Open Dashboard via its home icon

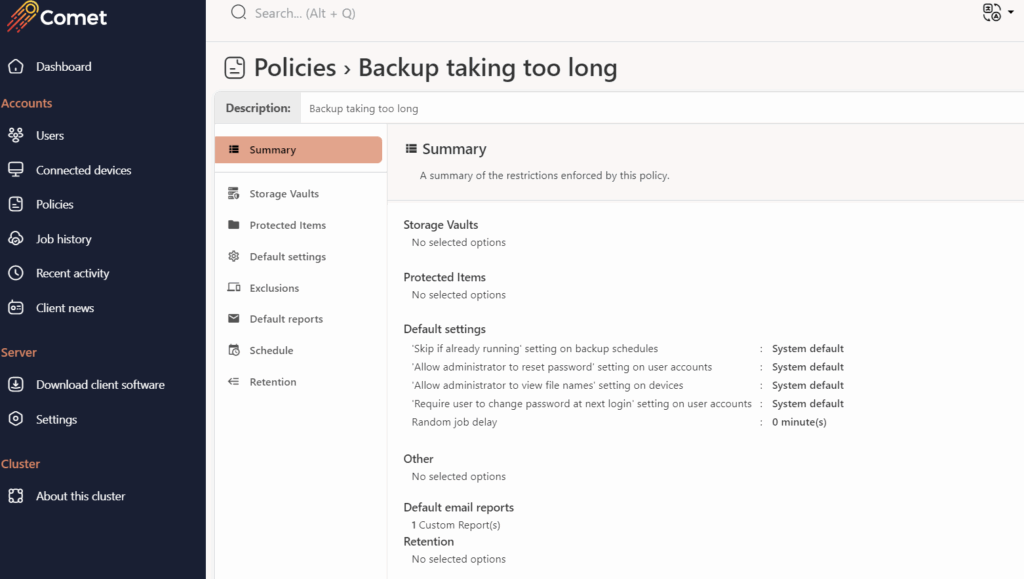[x=15, y=67]
